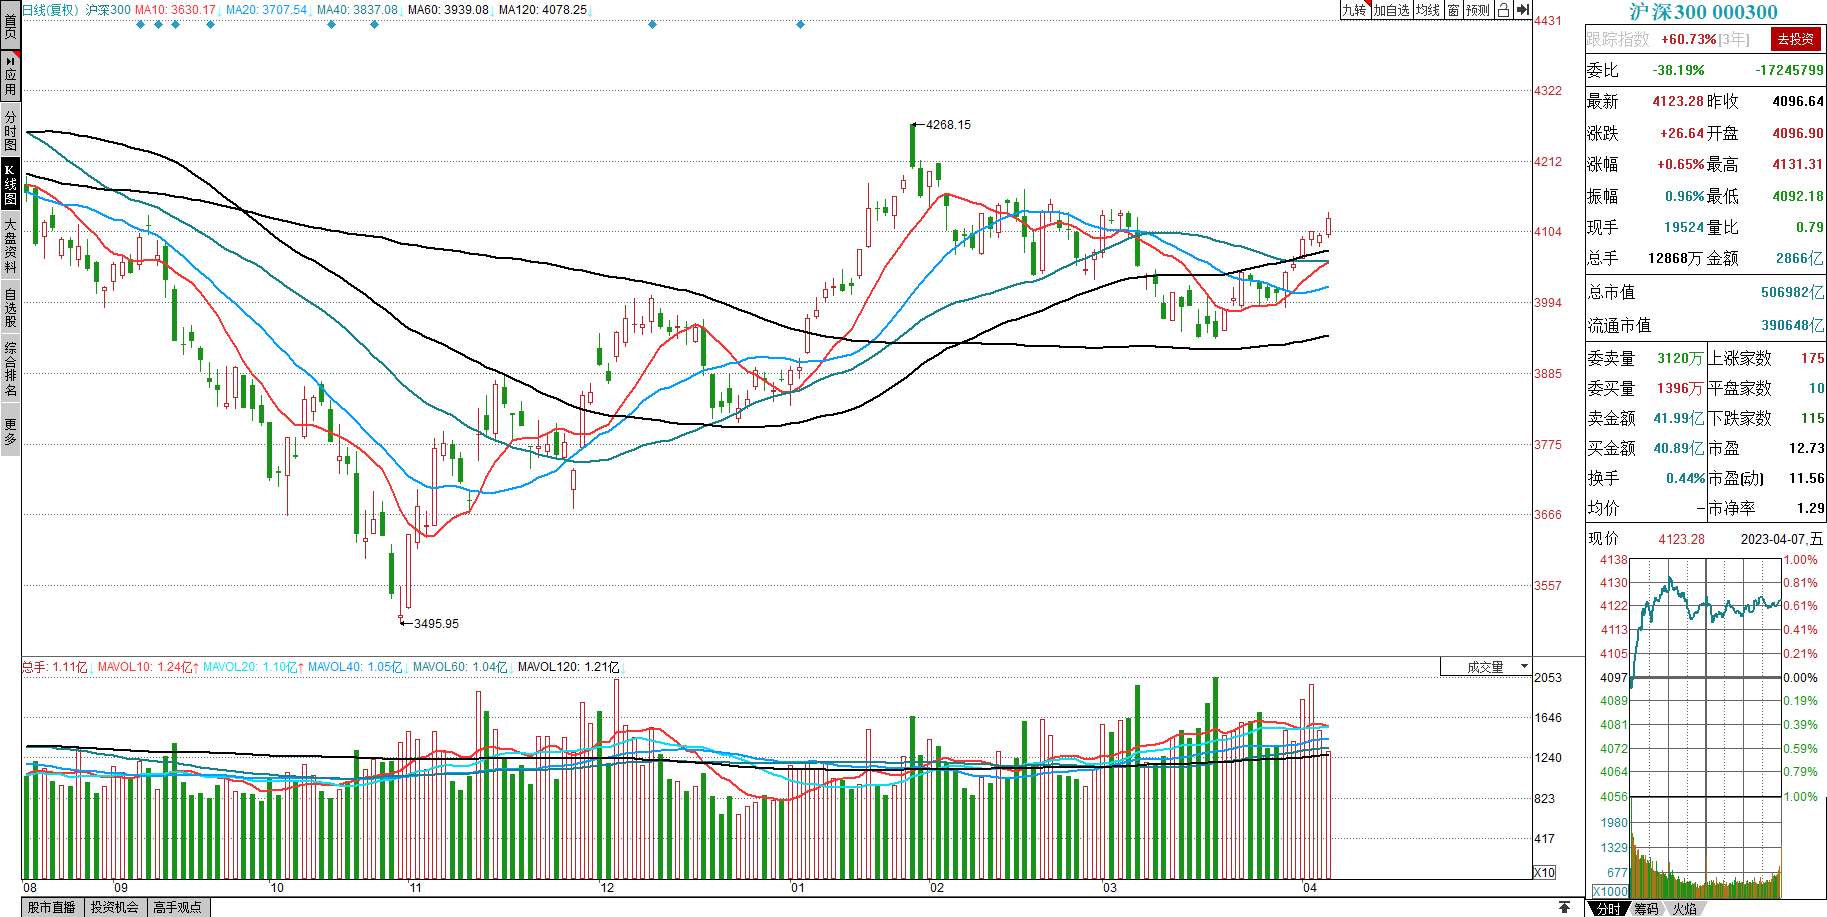Switch to the 分时图 sidebar tab

click(10, 131)
